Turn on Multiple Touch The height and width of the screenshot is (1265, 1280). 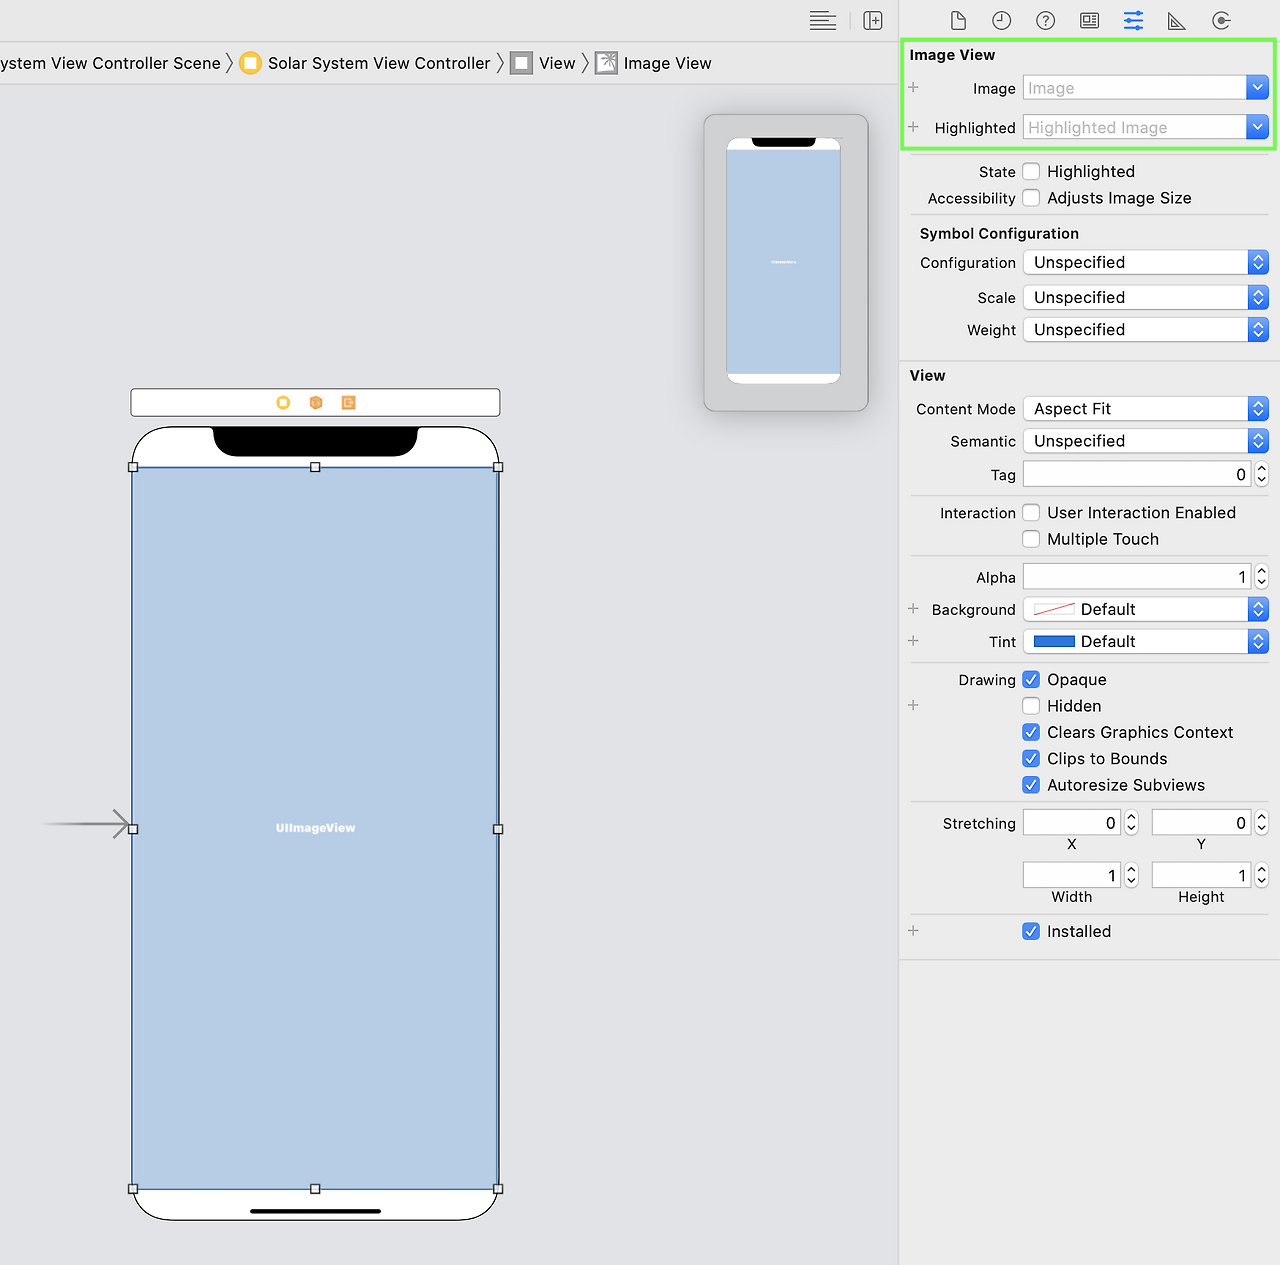(x=1031, y=539)
